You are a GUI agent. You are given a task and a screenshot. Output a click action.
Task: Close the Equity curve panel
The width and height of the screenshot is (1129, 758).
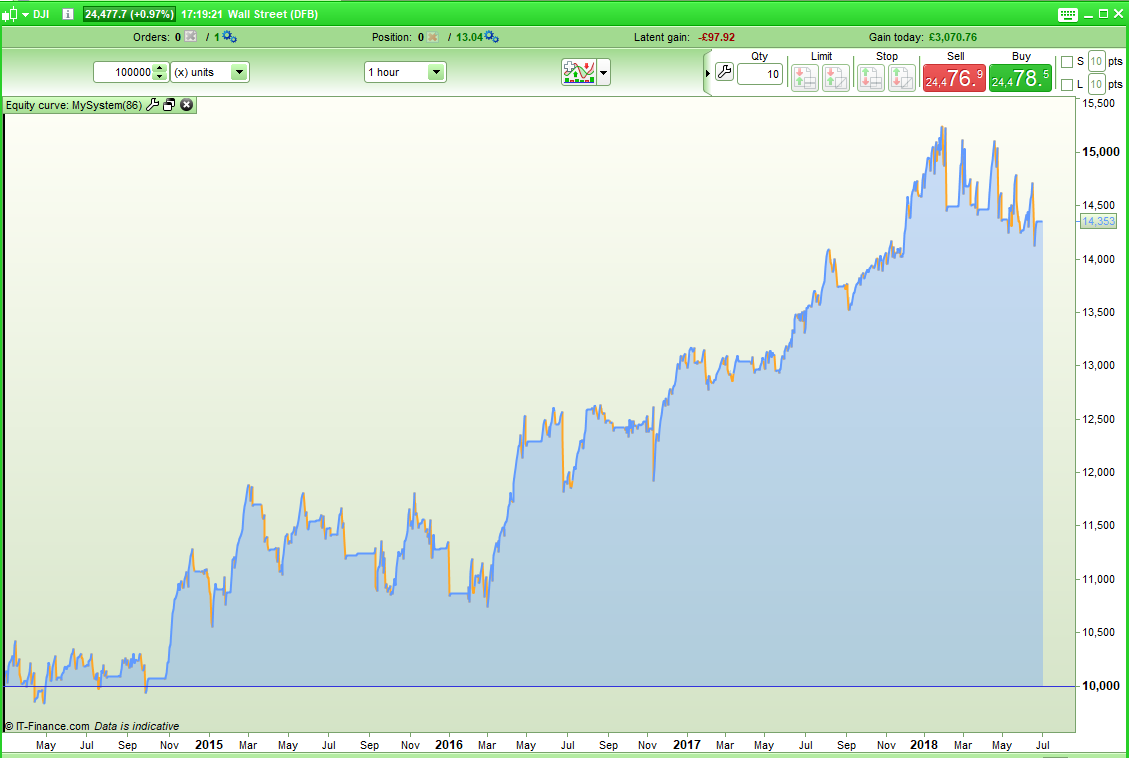pyautogui.click(x=186, y=105)
